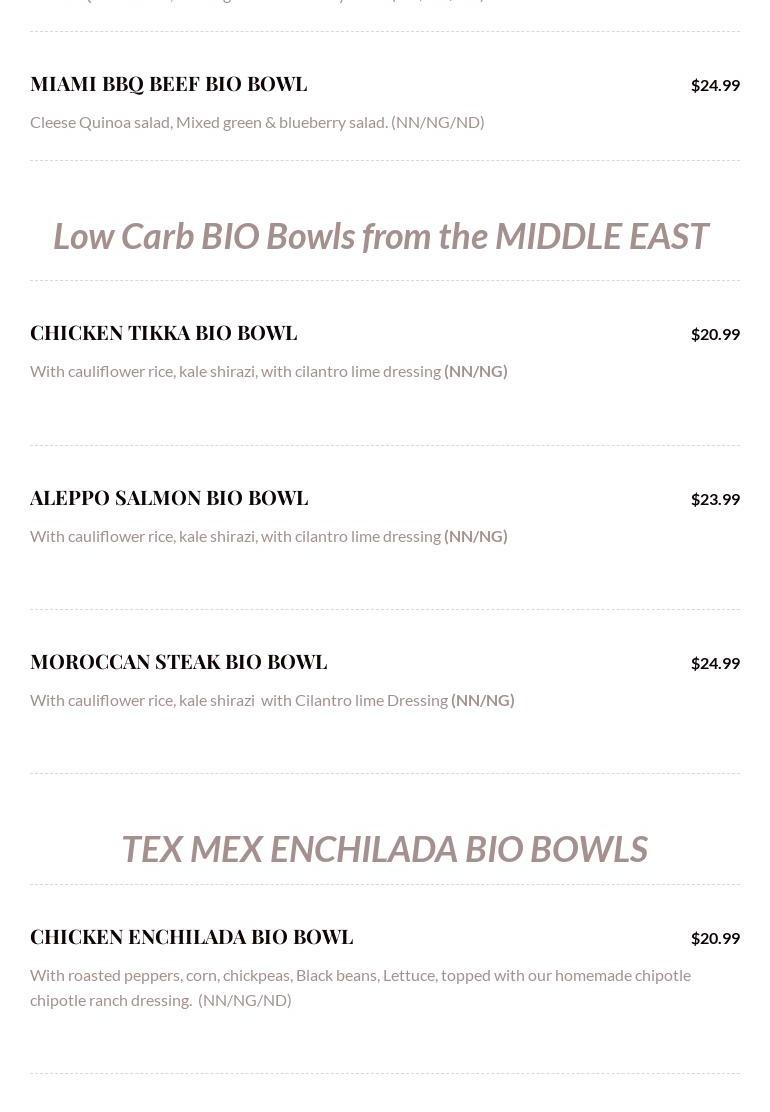Click the Chicken Tikka bowl description text
The image size is (770, 1112).
tap(235, 371)
